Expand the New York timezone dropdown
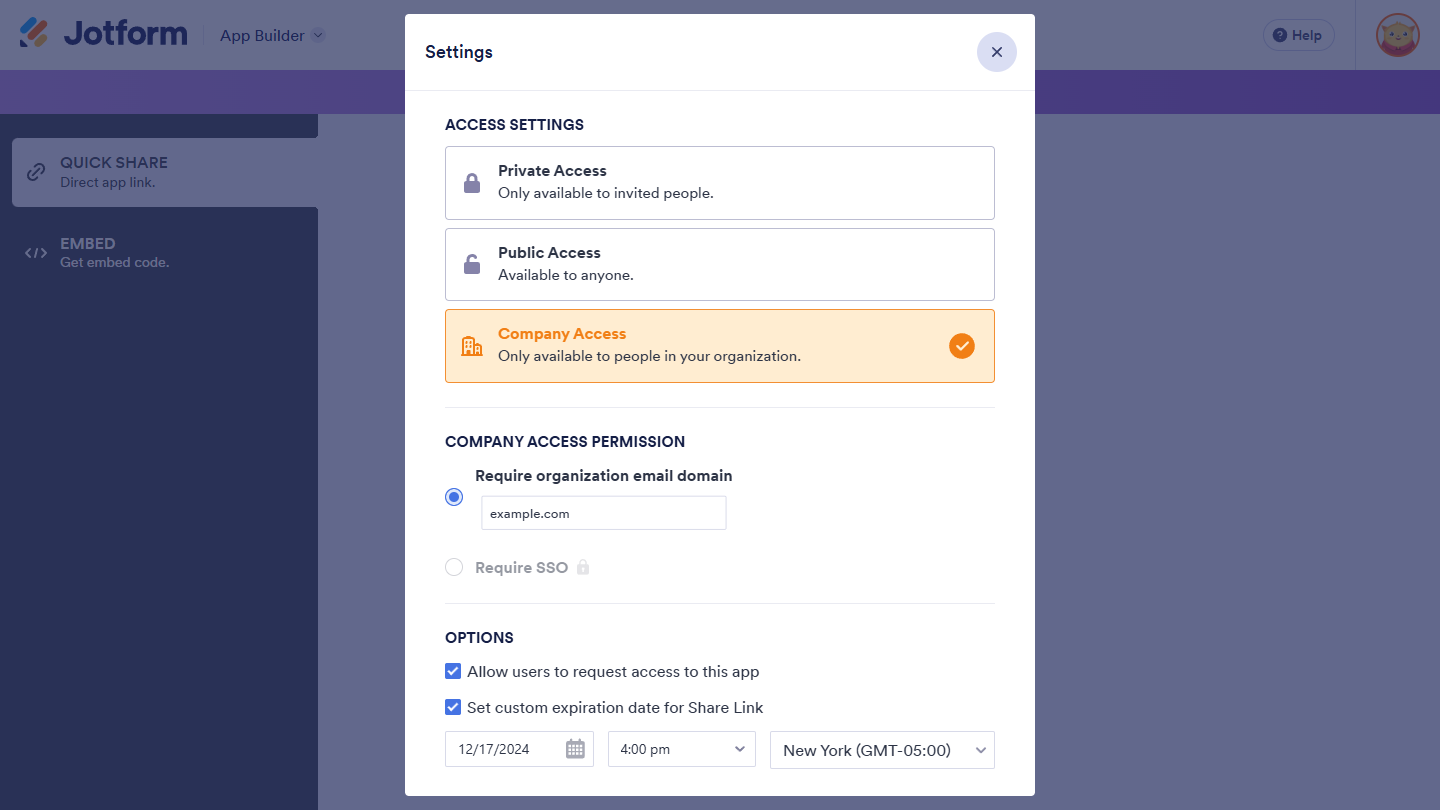Screen dimensions: 1440x810 [x=882, y=750]
